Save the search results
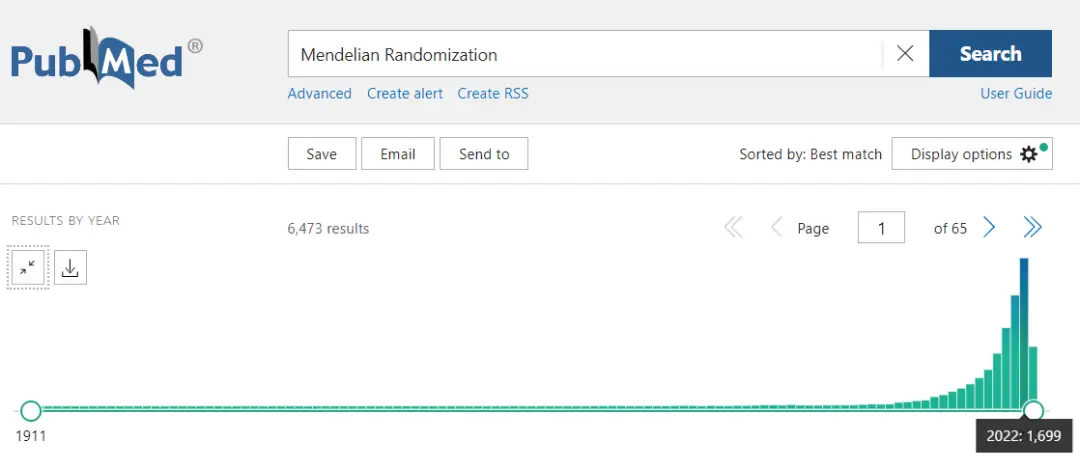This screenshot has width=1080, height=470. [x=322, y=154]
